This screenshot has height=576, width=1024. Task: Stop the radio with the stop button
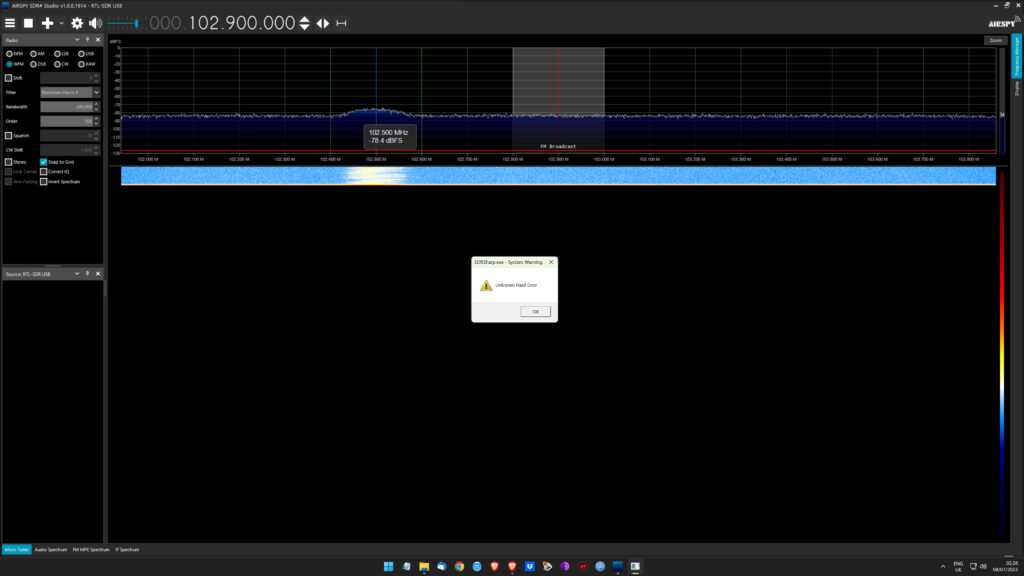pos(28,23)
